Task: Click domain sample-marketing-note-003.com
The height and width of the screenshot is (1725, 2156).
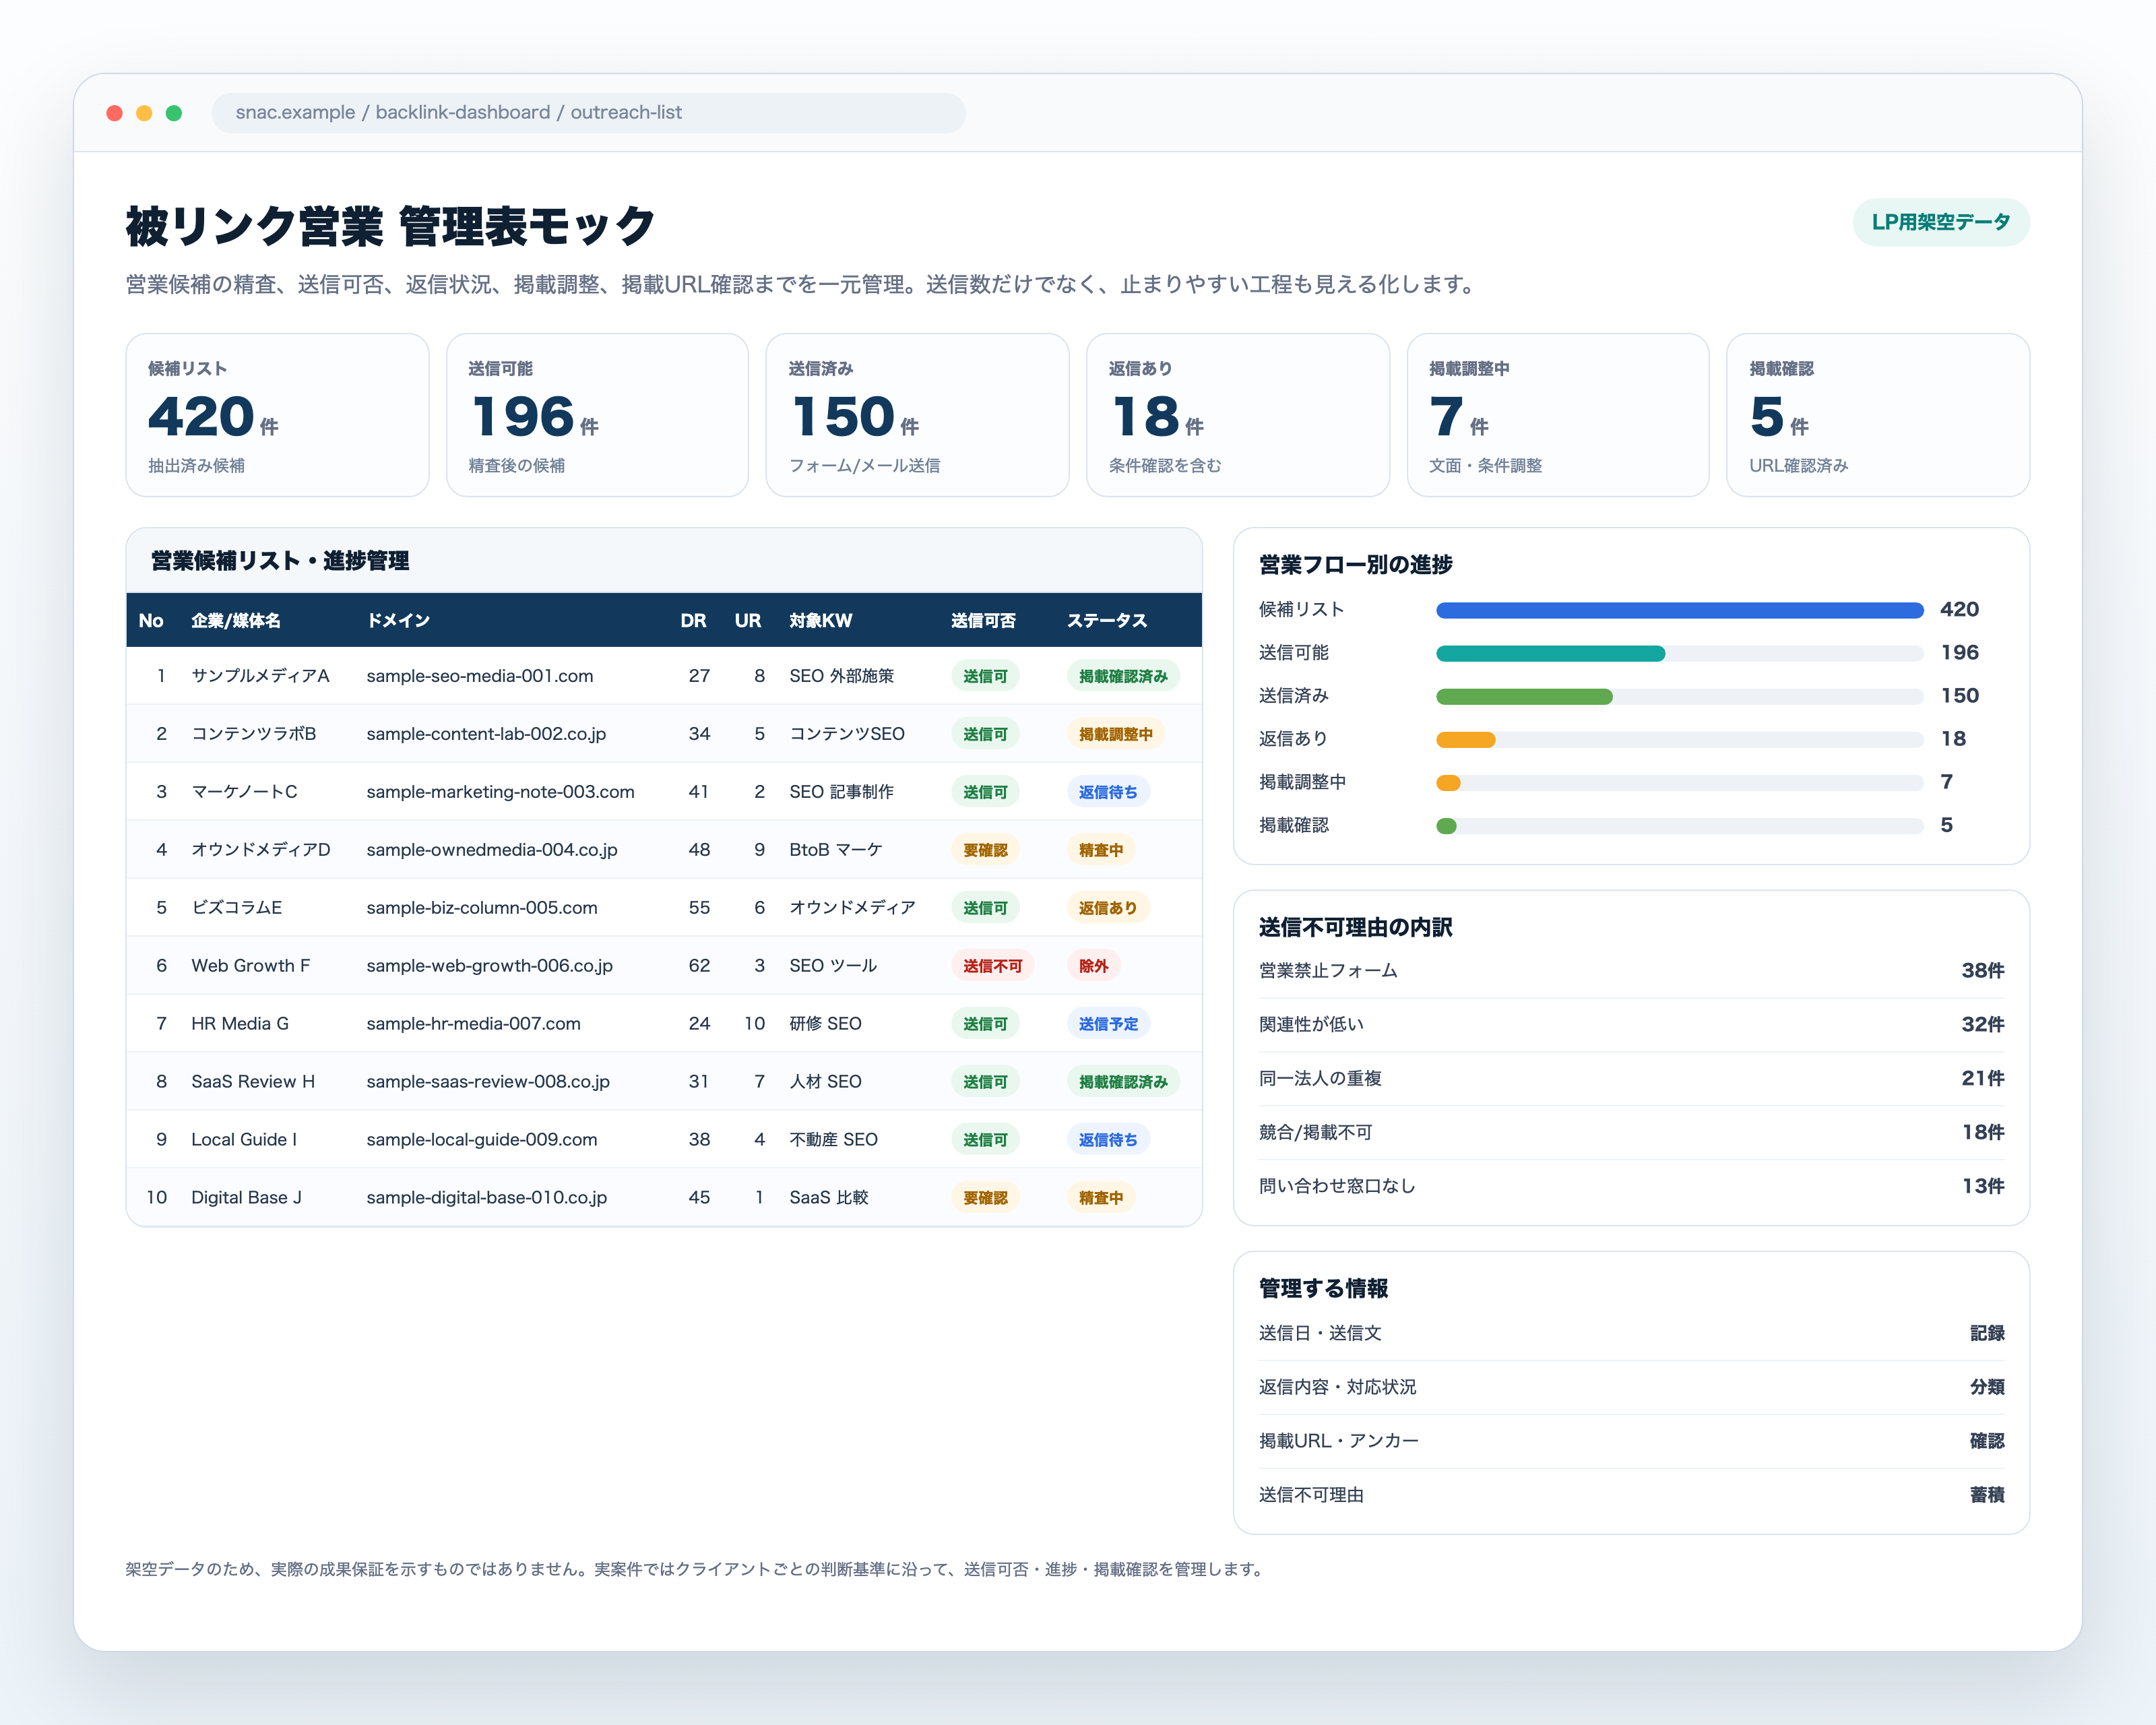Action: click(500, 792)
